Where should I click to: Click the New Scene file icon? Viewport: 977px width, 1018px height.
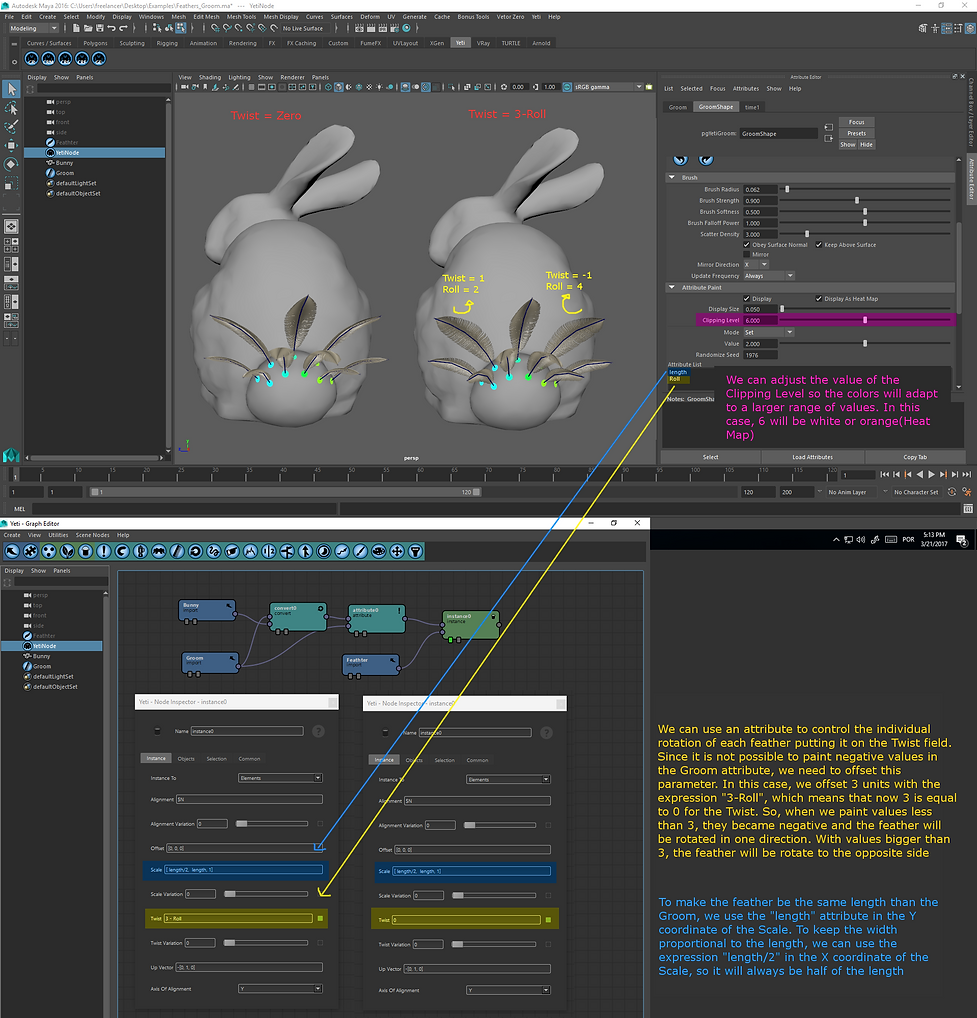(77, 28)
